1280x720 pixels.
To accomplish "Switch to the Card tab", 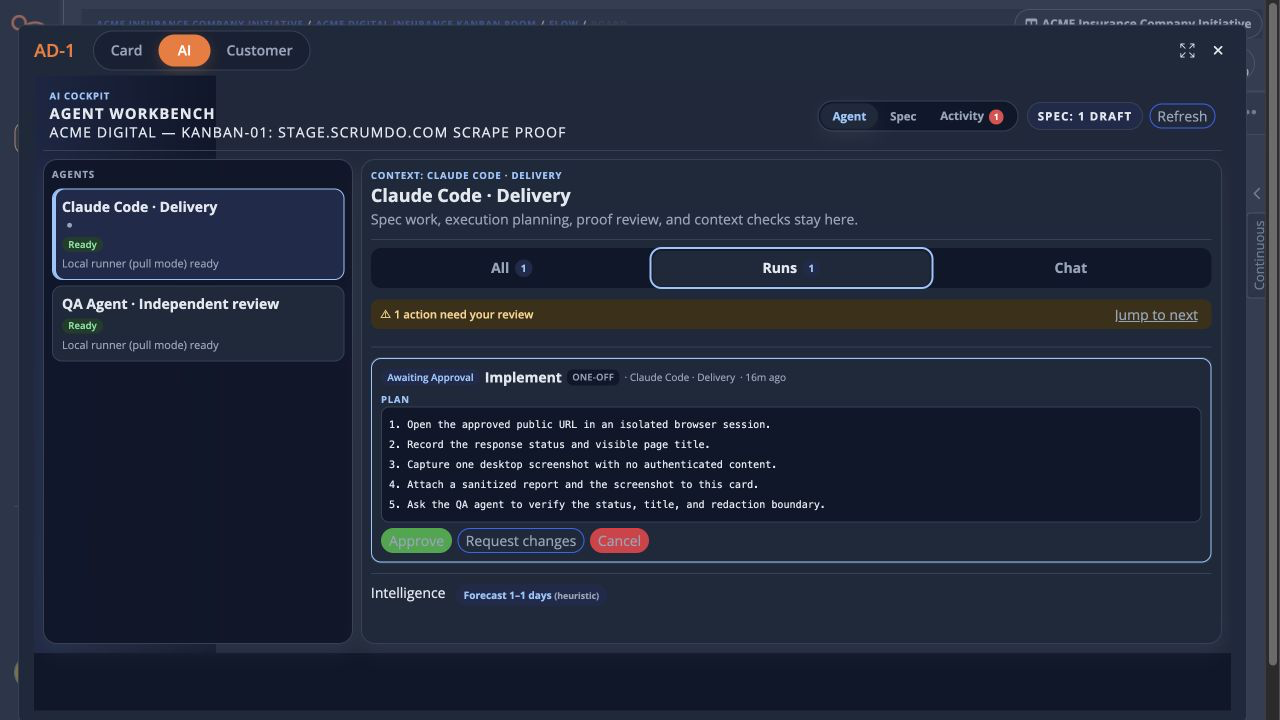I will (126, 50).
